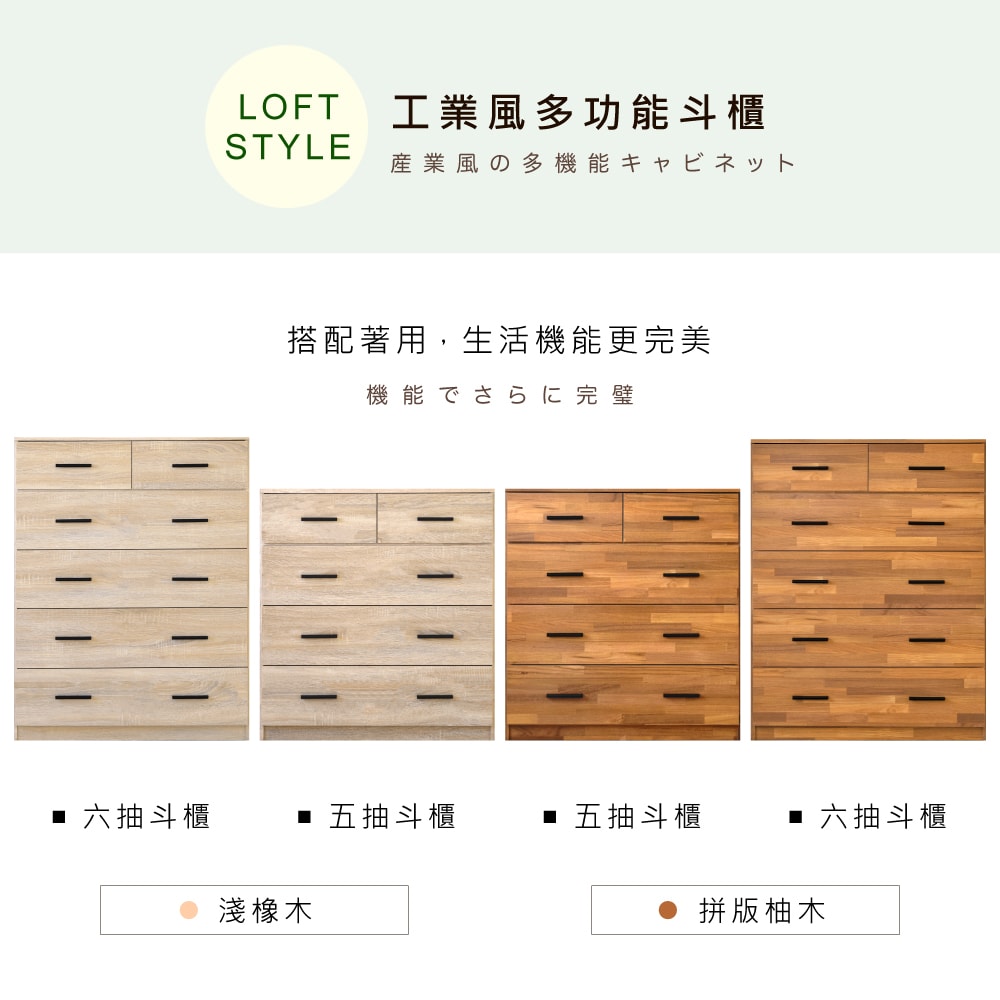Image resolution: width=1000 pixels, height=1000 pixels.
Task: Click the teak five-drawer chest image
Action: (x=622, y=615)
